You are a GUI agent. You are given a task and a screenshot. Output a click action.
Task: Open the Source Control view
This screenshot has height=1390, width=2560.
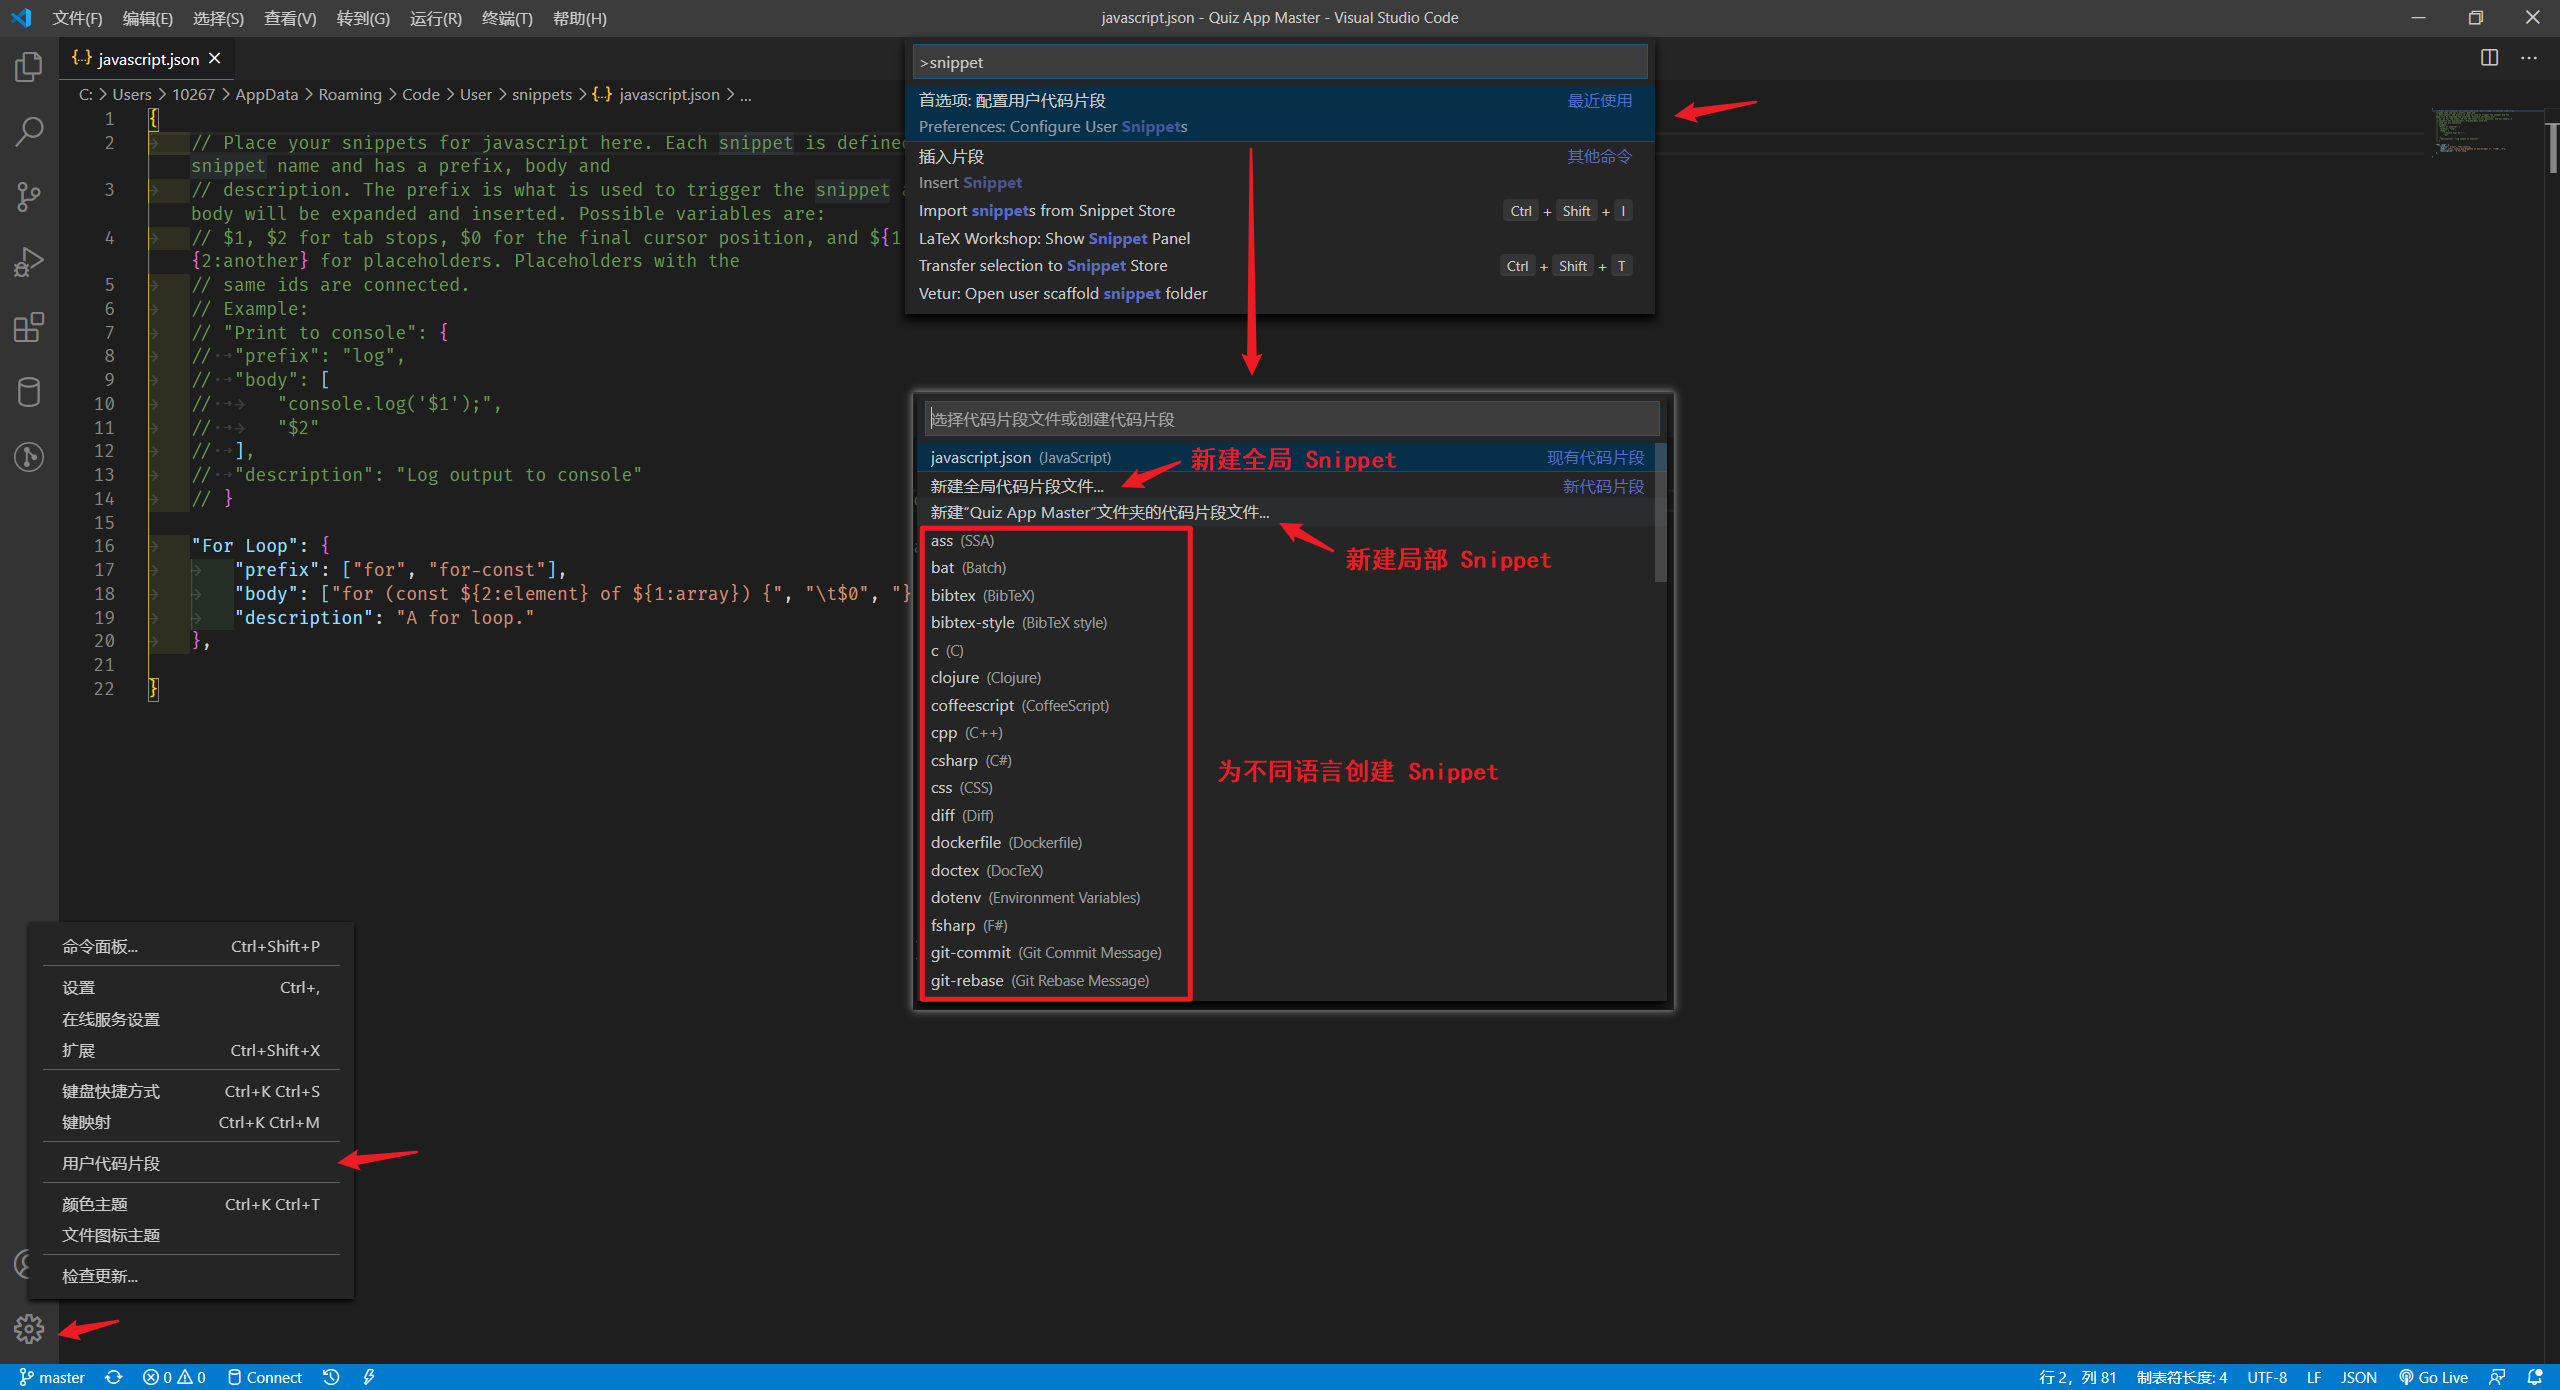(x=29, y=196)
